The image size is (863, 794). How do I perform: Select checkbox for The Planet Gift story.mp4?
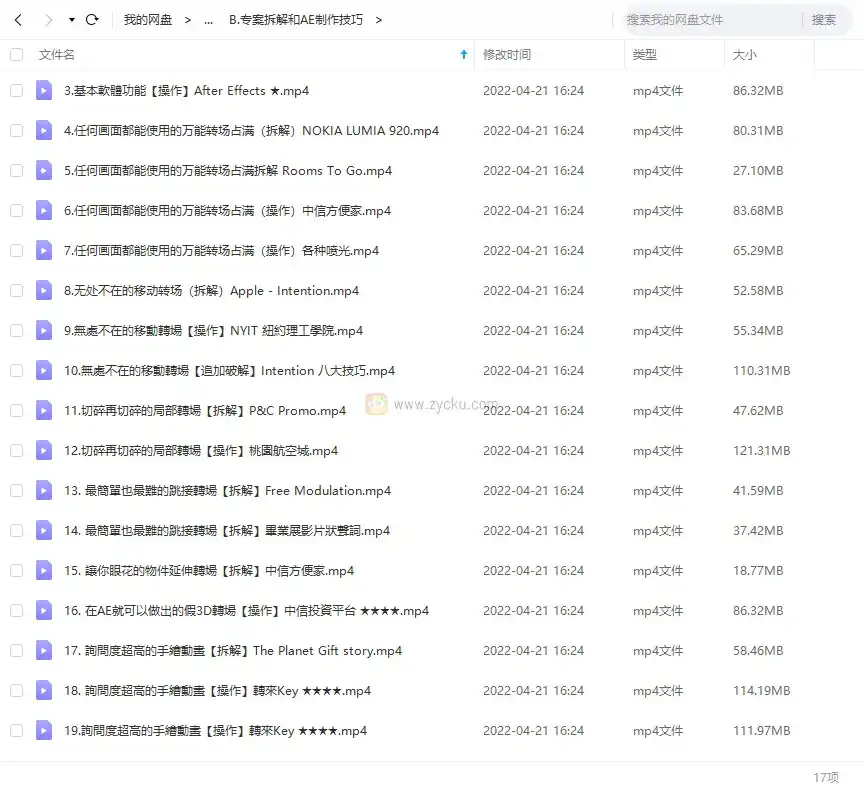coord(16,651)
